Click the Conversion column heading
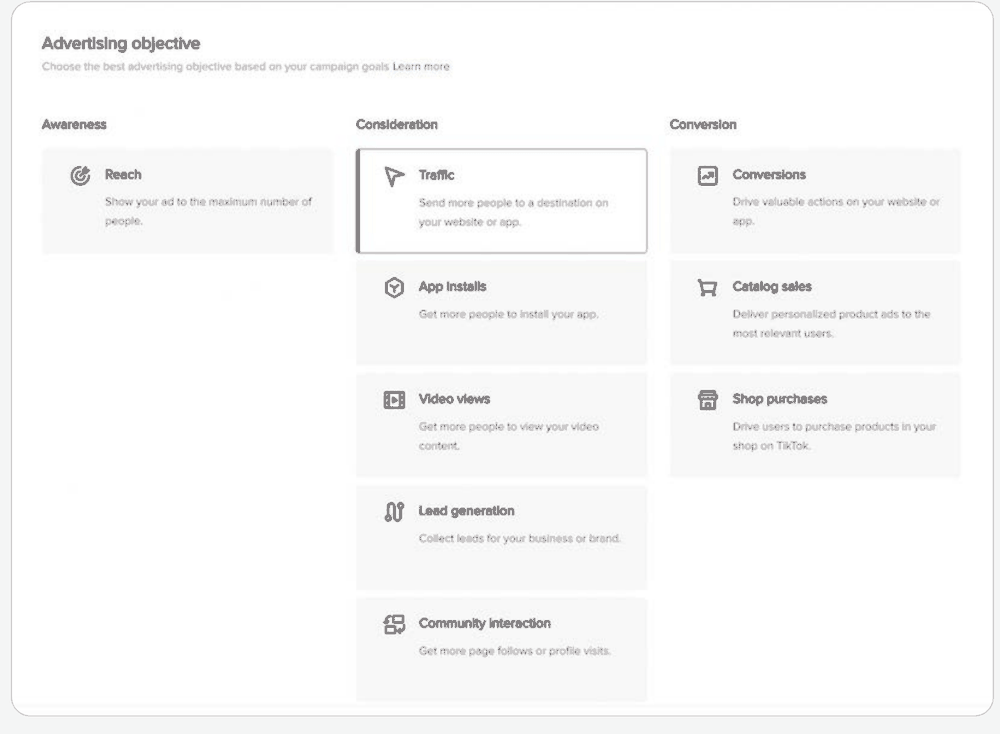Image resolution: width=1000 pixels, height=734 pixels. click(703, 124)
